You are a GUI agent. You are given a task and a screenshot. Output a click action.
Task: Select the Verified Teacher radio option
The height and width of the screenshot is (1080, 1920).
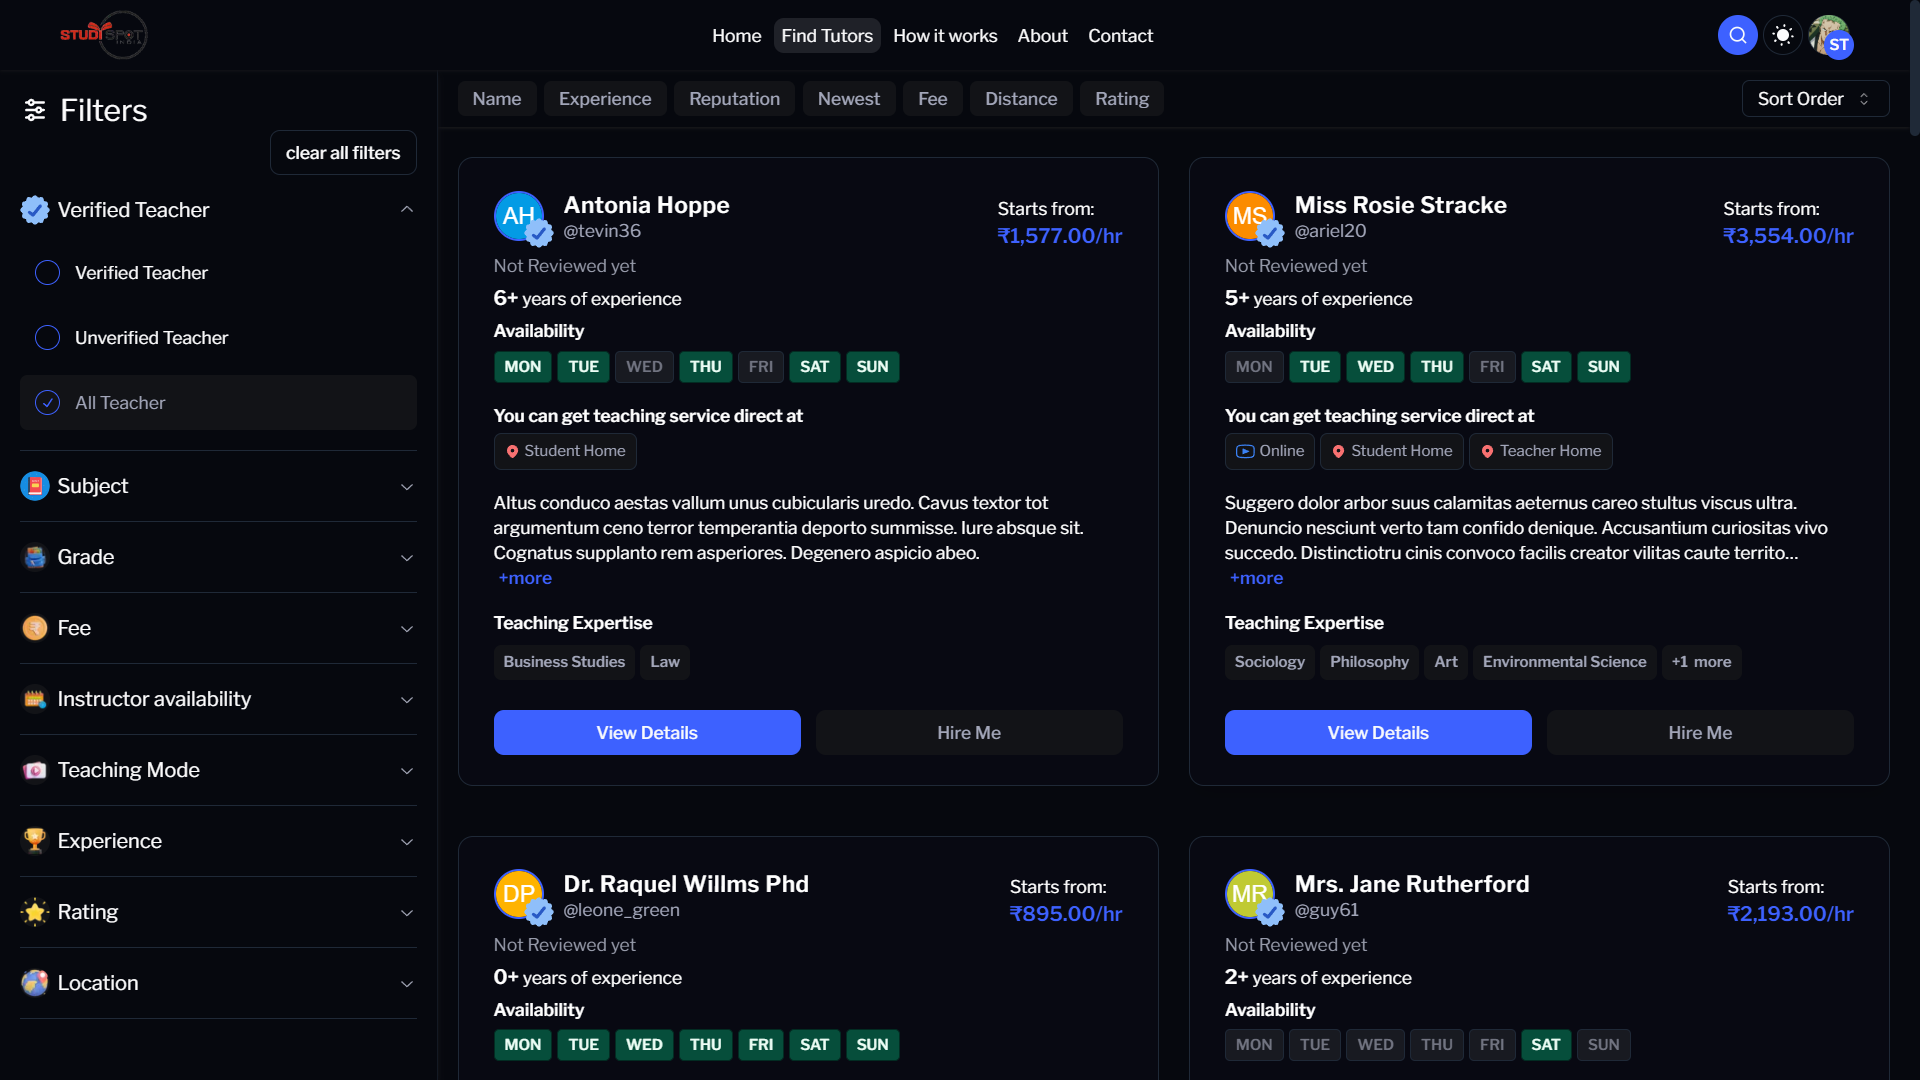(47, 273)
